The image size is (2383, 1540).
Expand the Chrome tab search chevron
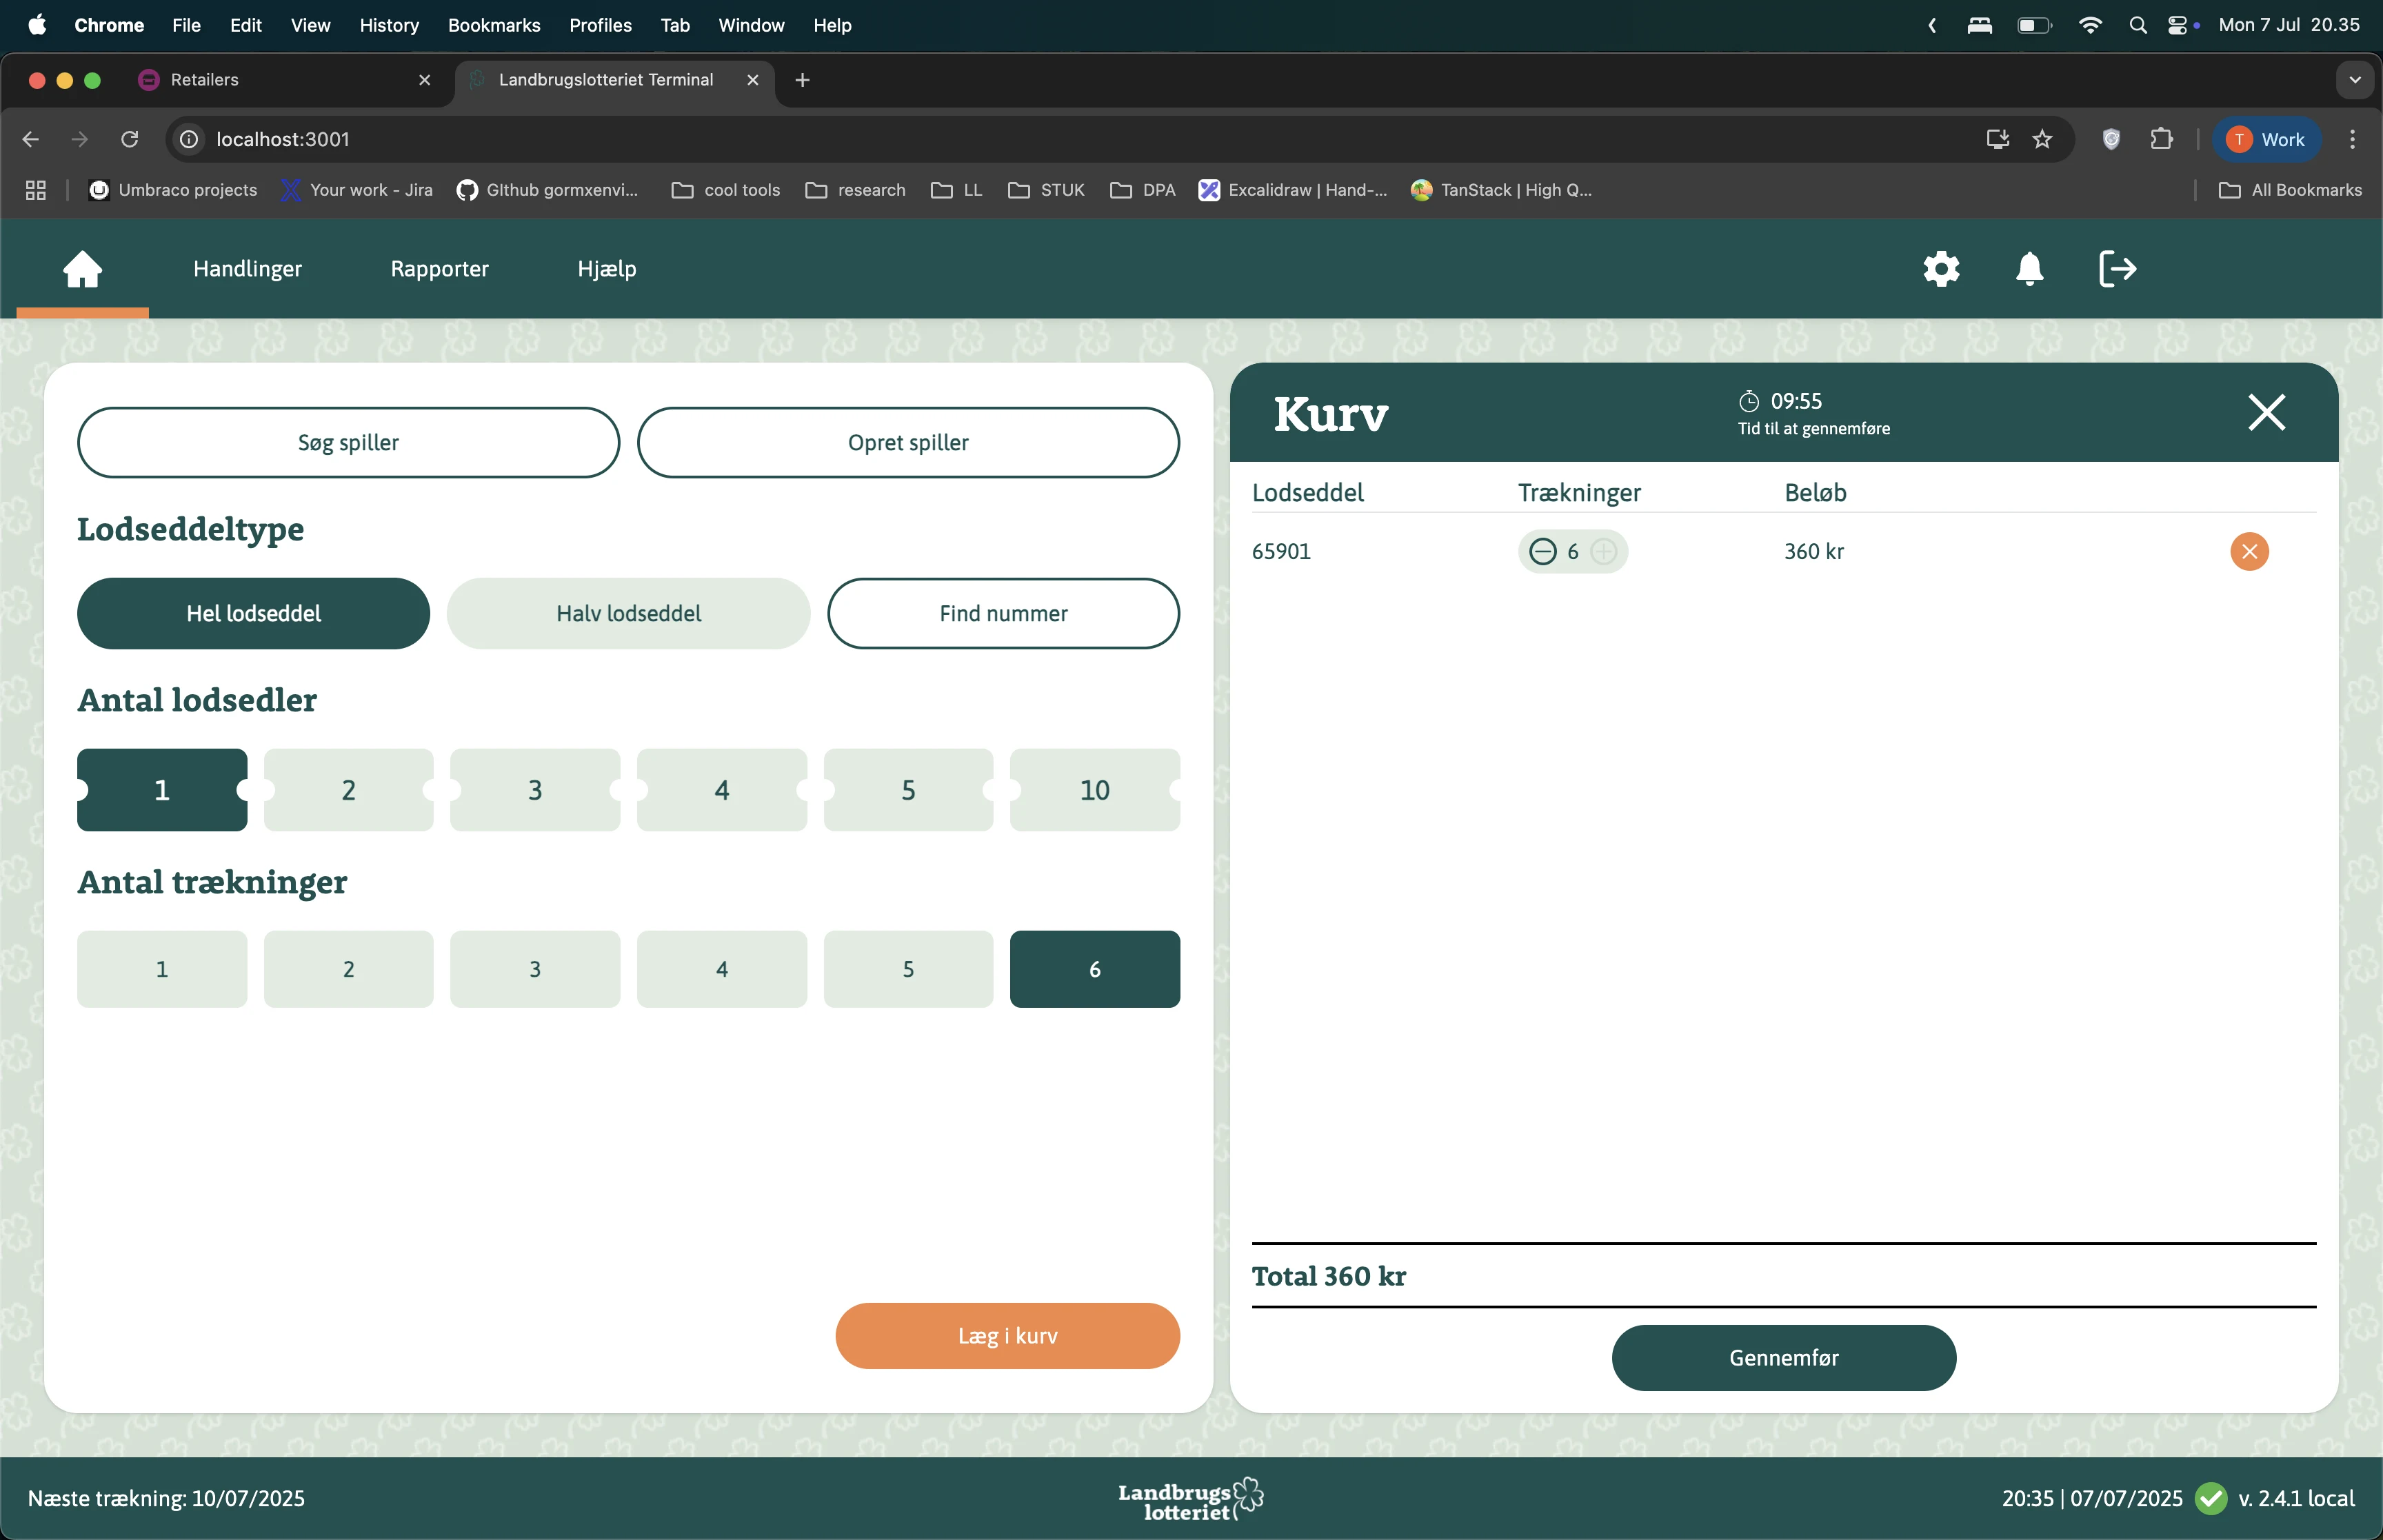point(2354,80)
